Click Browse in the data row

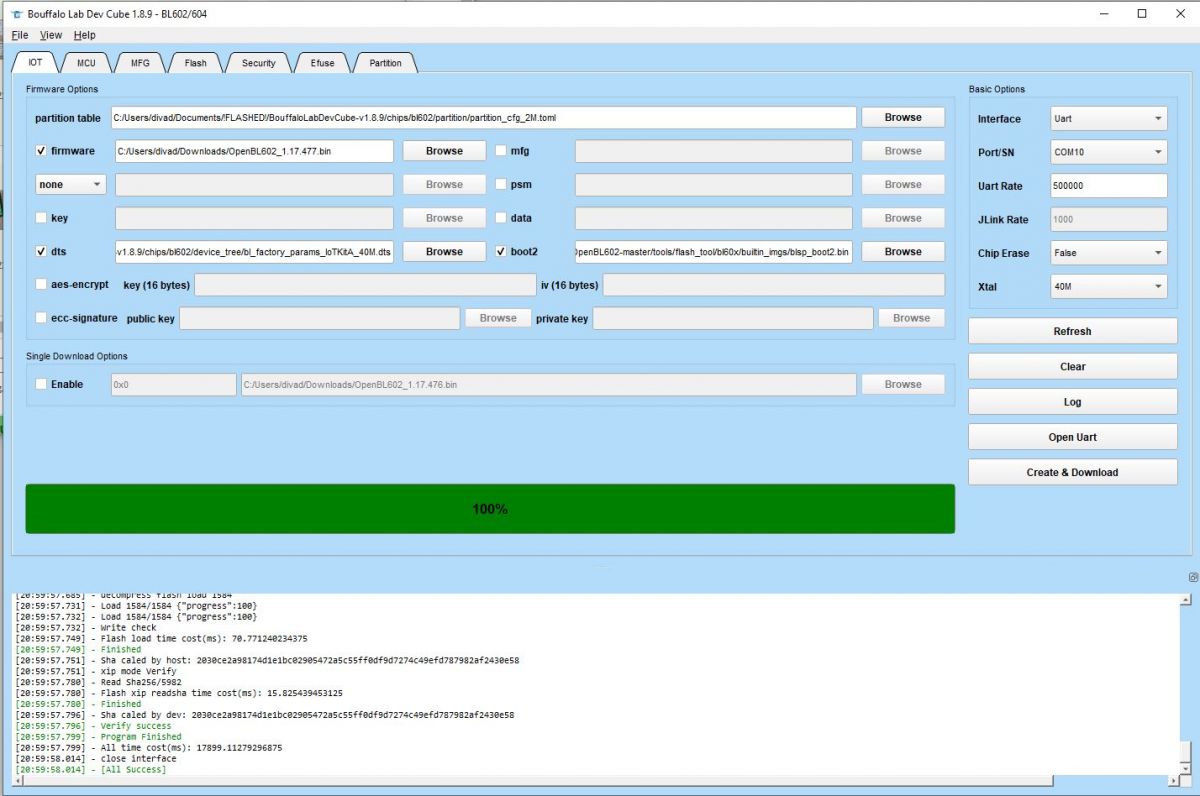[903, 218]
